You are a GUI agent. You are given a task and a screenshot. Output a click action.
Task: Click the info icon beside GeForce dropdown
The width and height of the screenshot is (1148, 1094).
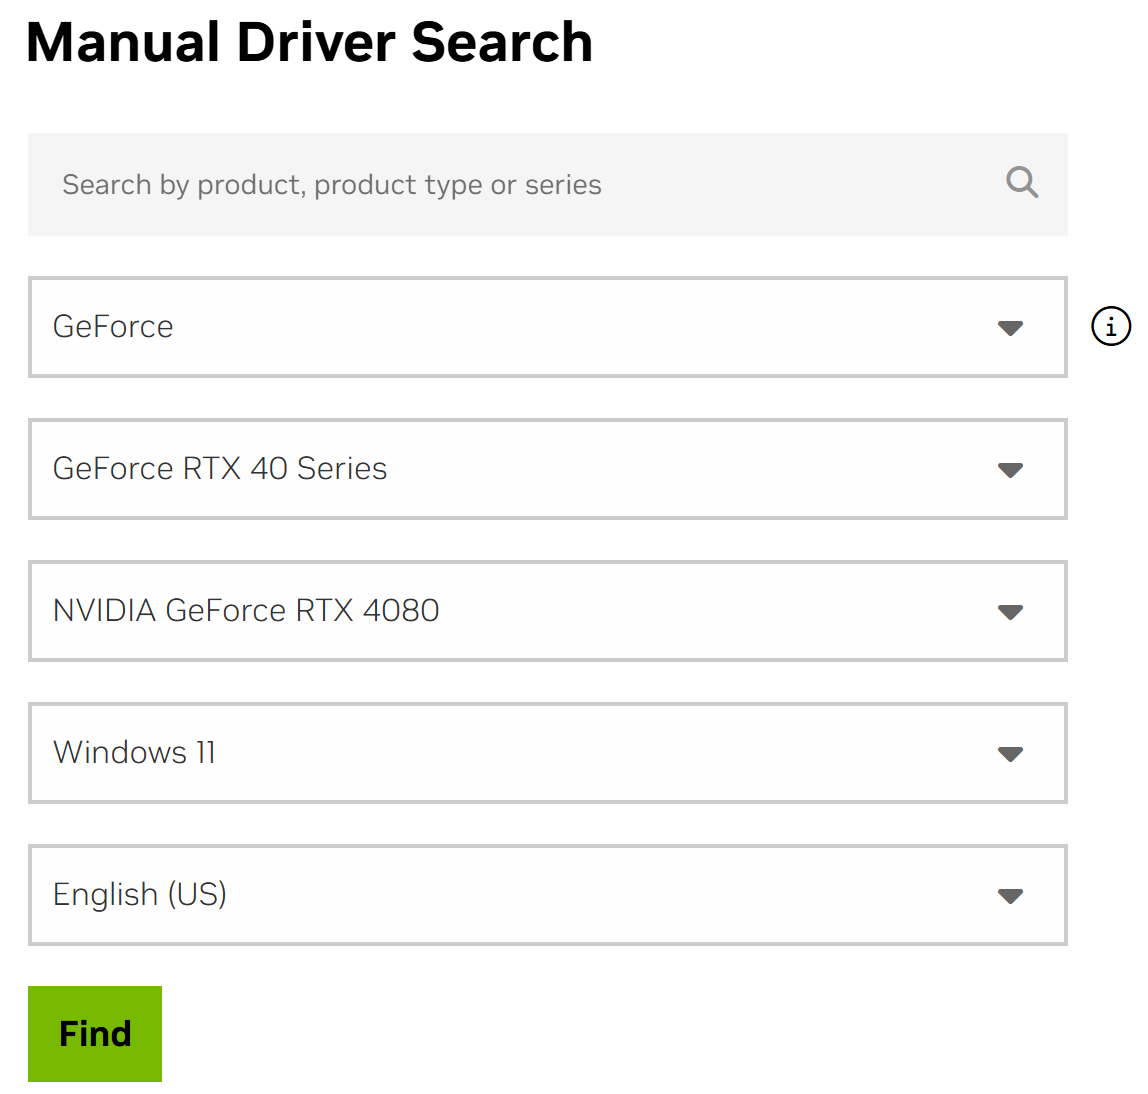click(1111, 326)
